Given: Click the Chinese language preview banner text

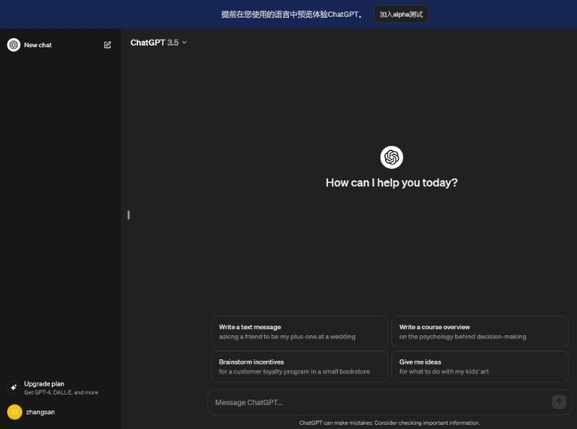Looking at the screenshot, I should tap(291, 14).
